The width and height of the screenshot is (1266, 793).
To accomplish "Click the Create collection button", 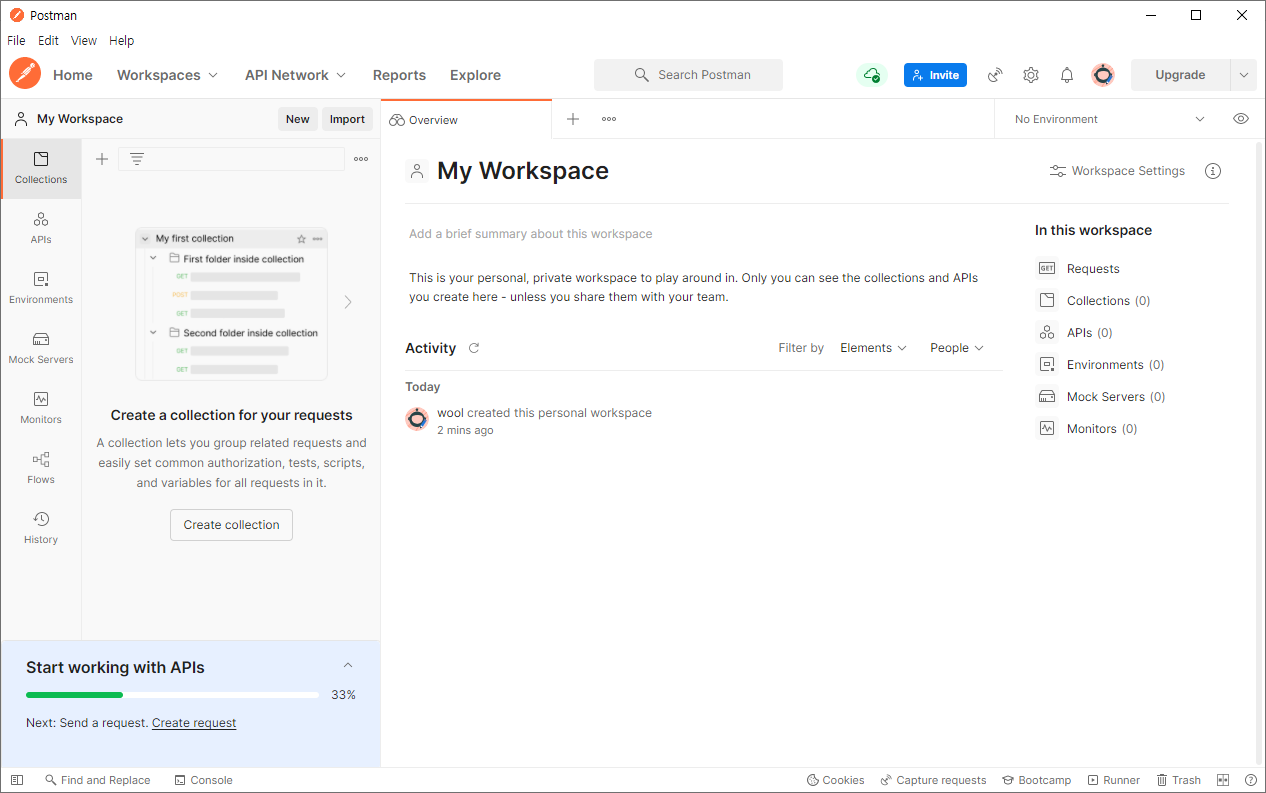I will [231, 525].
